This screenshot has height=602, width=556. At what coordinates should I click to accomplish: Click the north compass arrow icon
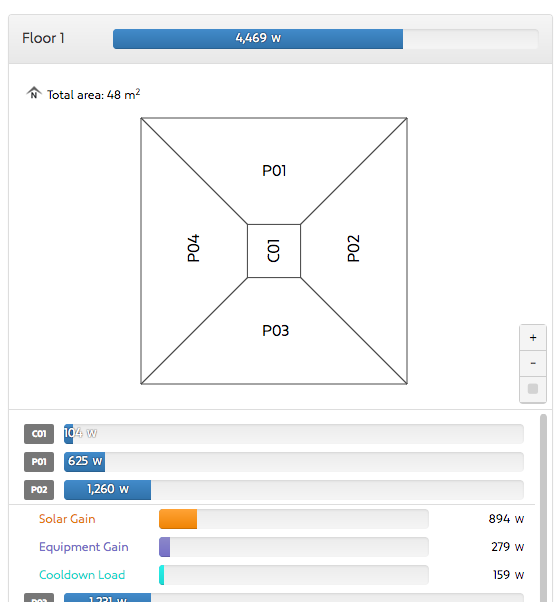34,93
